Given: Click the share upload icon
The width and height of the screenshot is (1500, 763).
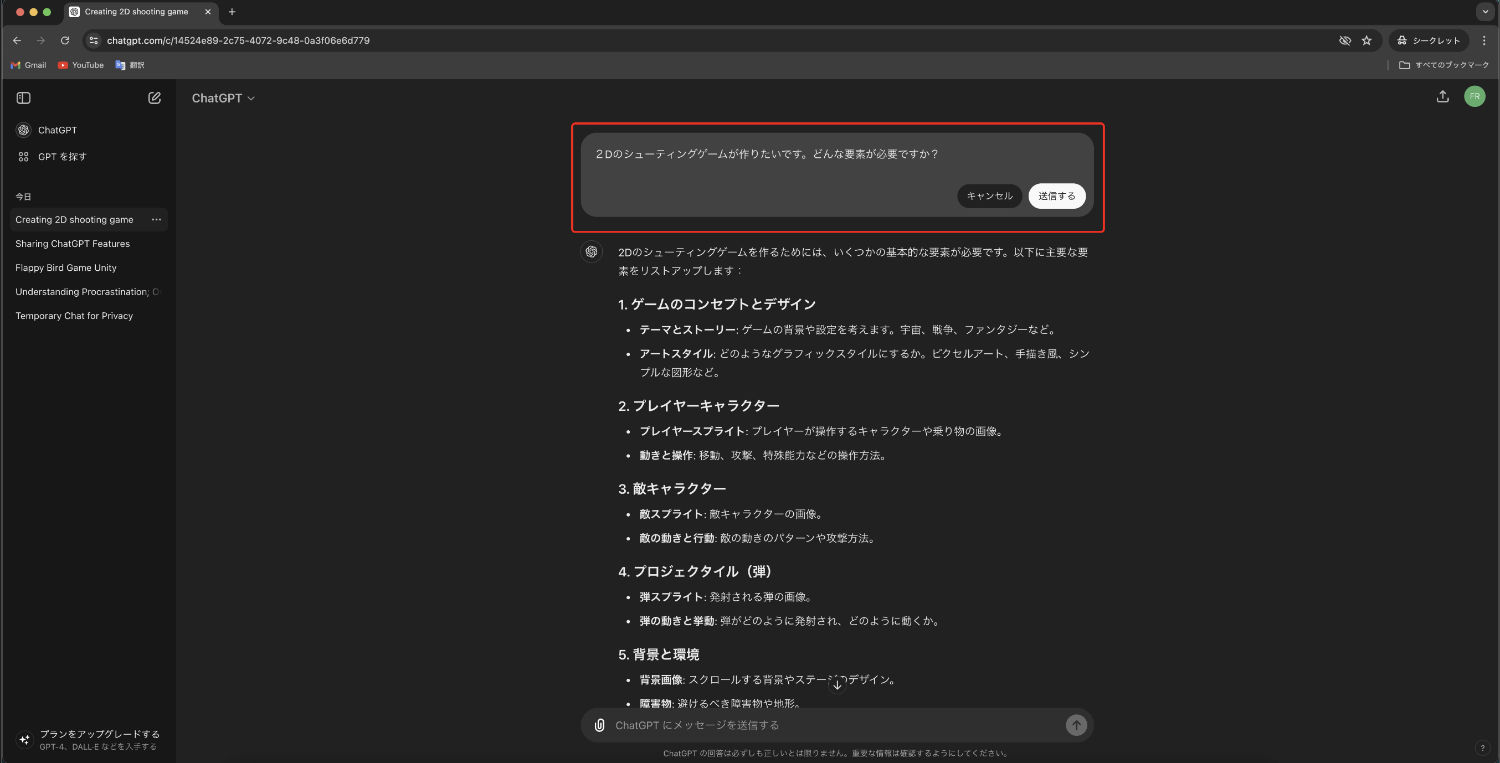Looking at the screenshot, I should coord(1442,97).
